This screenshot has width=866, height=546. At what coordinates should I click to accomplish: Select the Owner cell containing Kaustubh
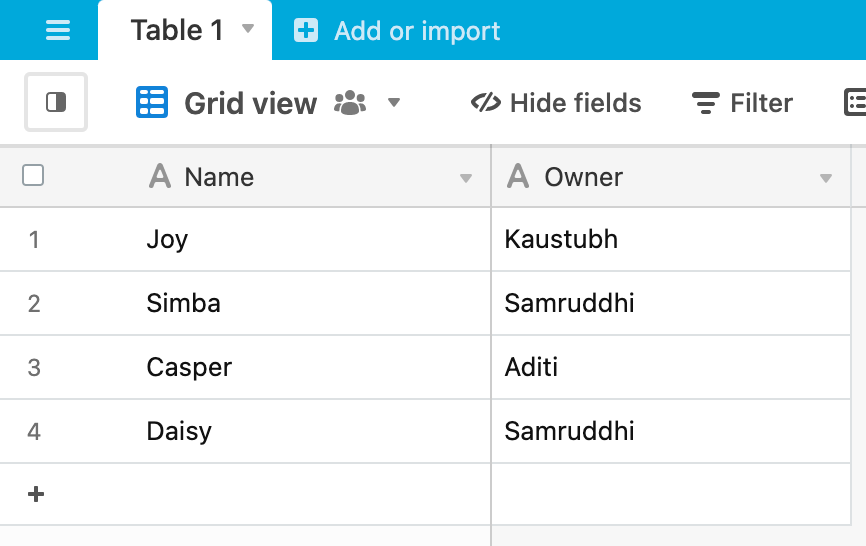point(670,239)
